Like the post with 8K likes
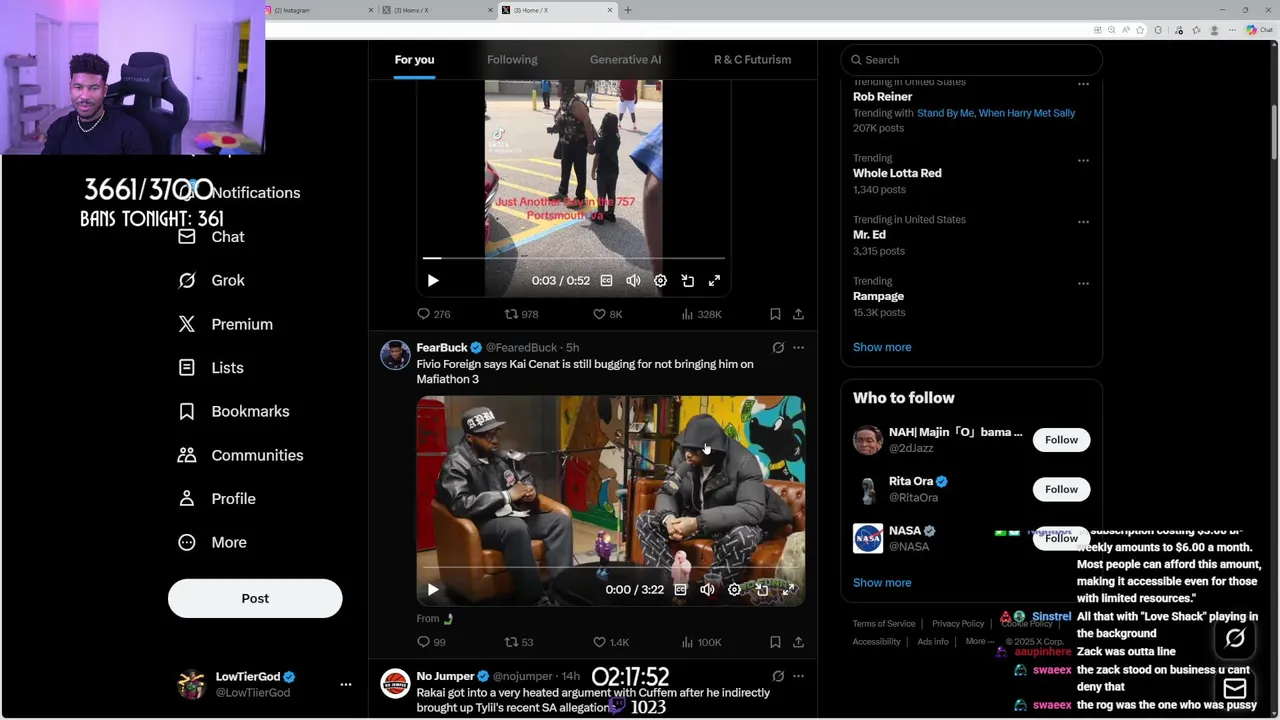This screenshot has width=1280, height=720. tap(607, 314)
